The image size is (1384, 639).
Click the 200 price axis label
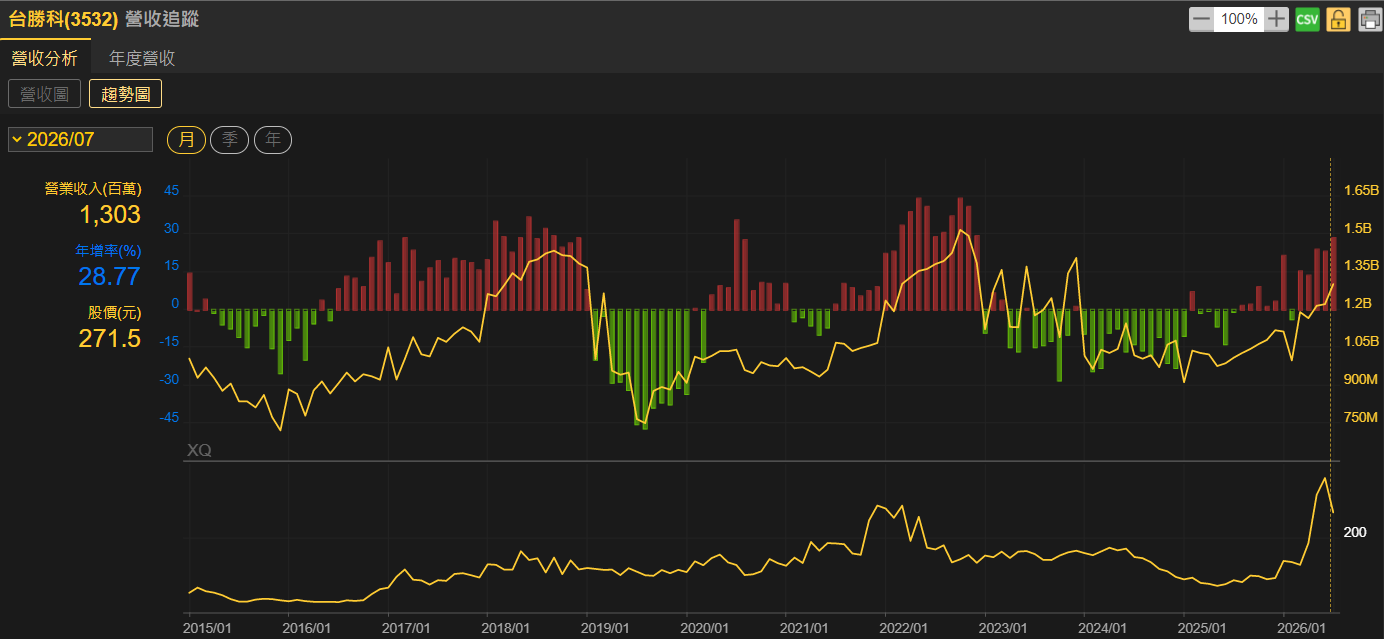[x=1355, y=532]
